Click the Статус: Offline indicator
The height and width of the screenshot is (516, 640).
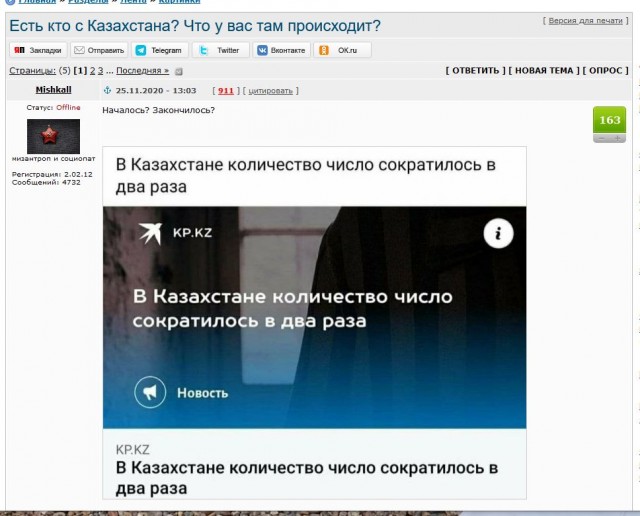[x=53, y=107]
